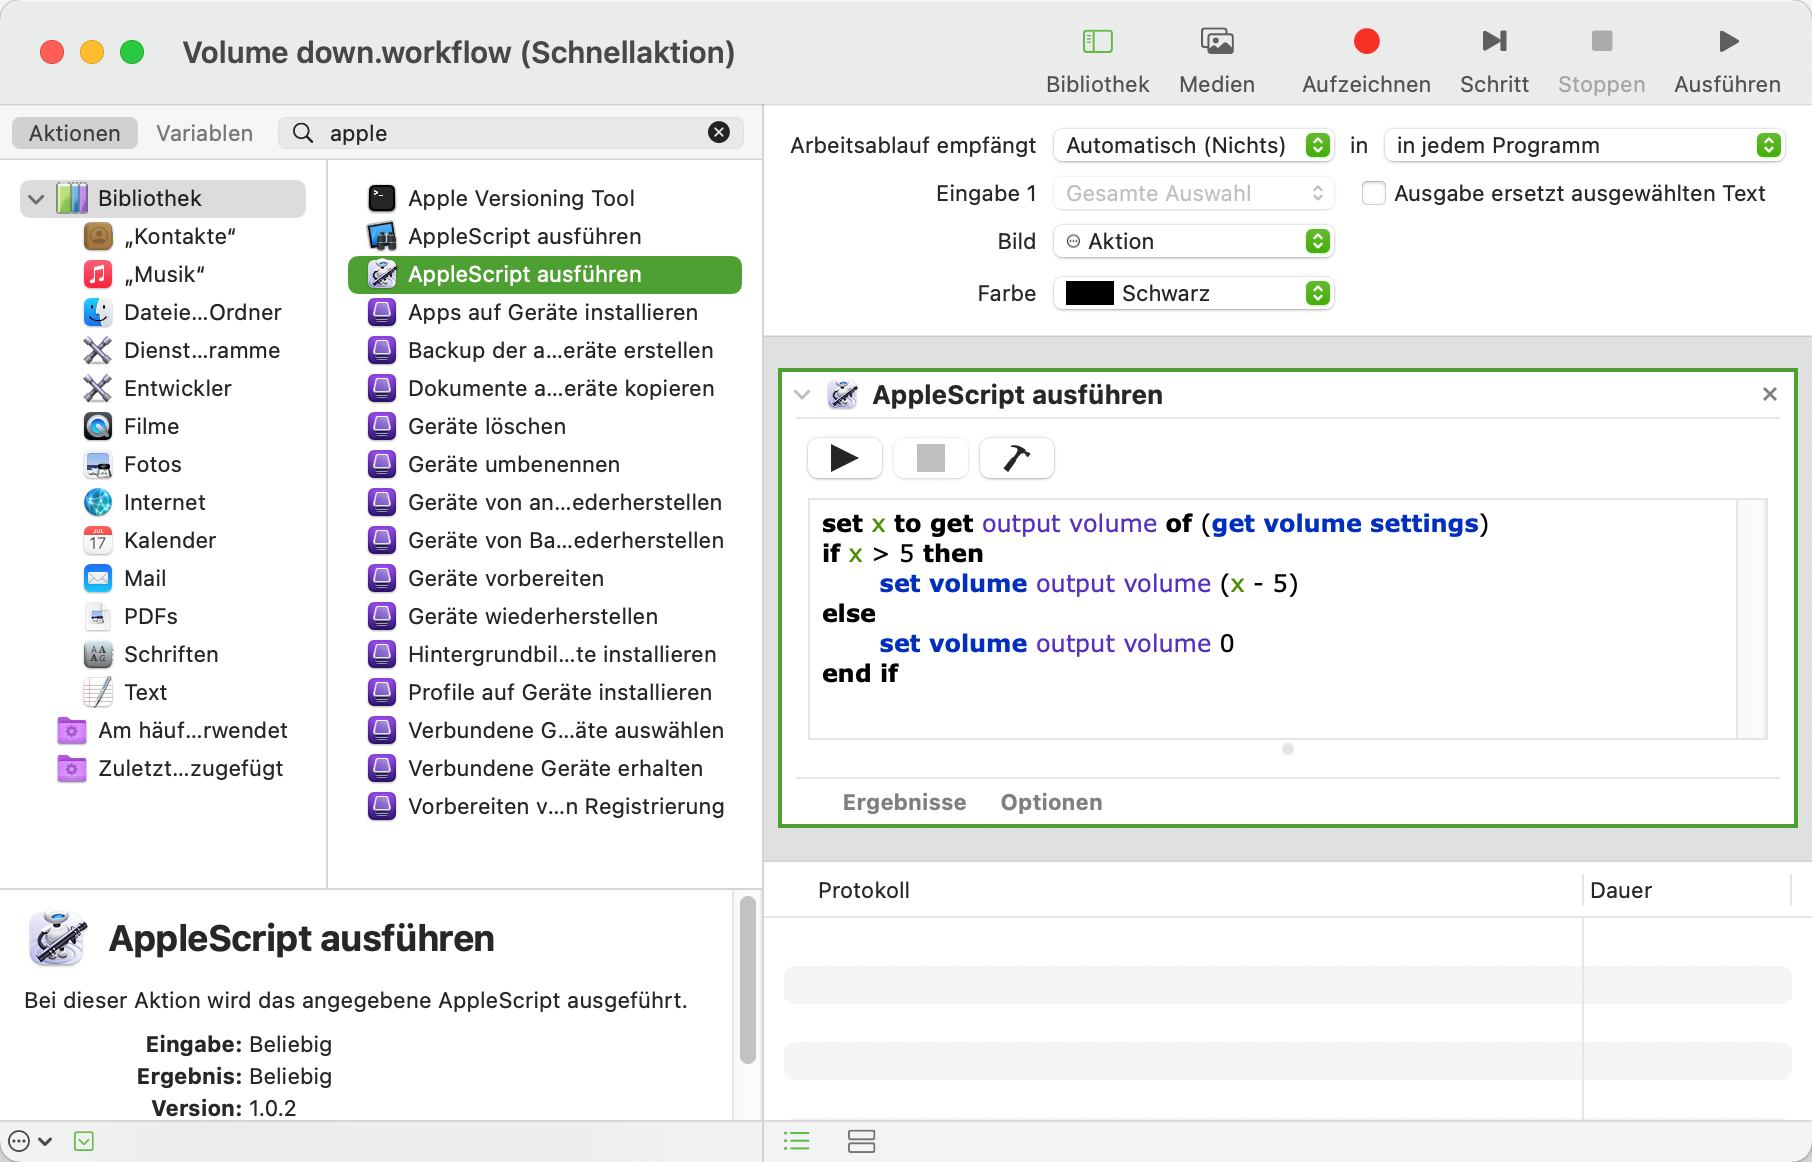
Task: Stop the AppleScript with the square button
Action: [x=930, y=458]
